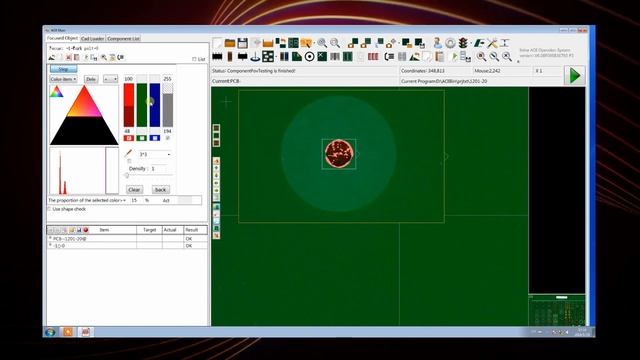Switch to the Focused Object tab
This screenshot has width=640, height=360.
tap(62, 38)
